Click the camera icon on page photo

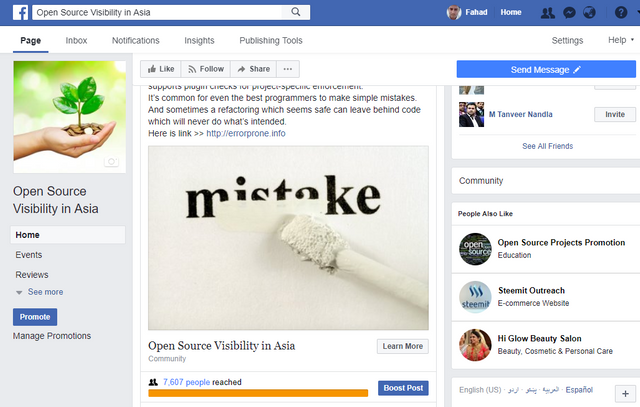[x=111, y=162]
